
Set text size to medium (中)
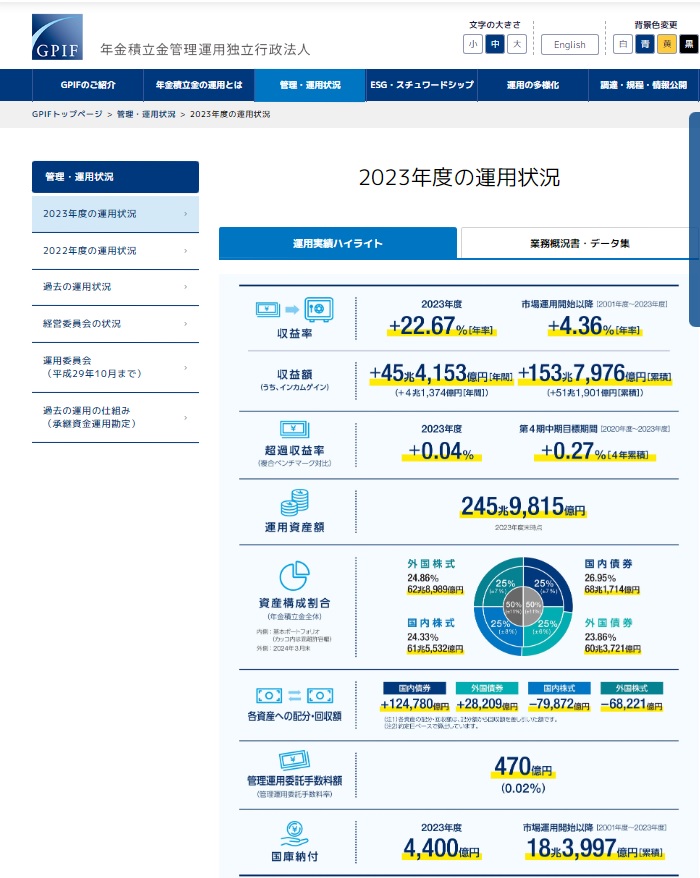[x=494, y=44]
